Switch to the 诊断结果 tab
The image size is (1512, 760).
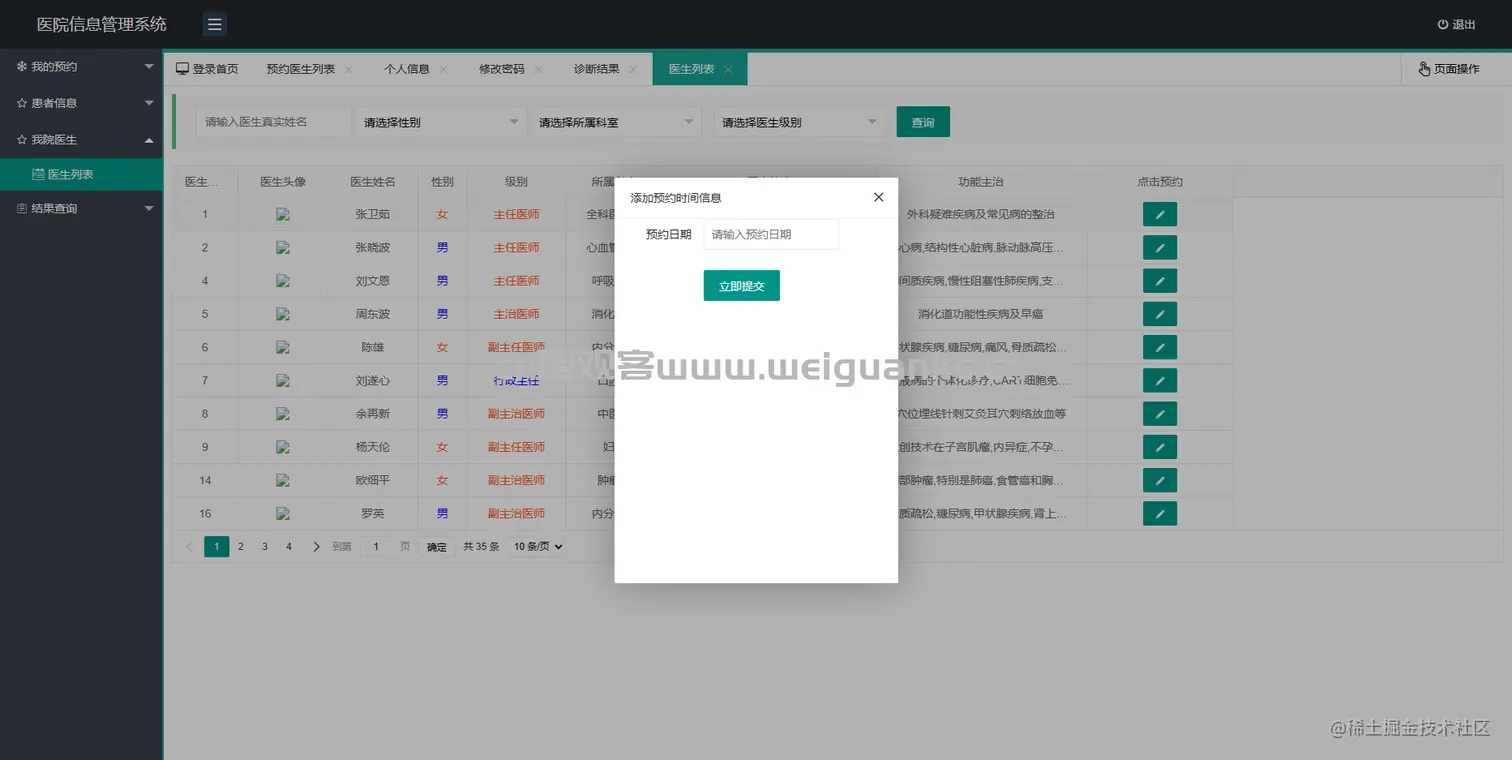(597, 69)
